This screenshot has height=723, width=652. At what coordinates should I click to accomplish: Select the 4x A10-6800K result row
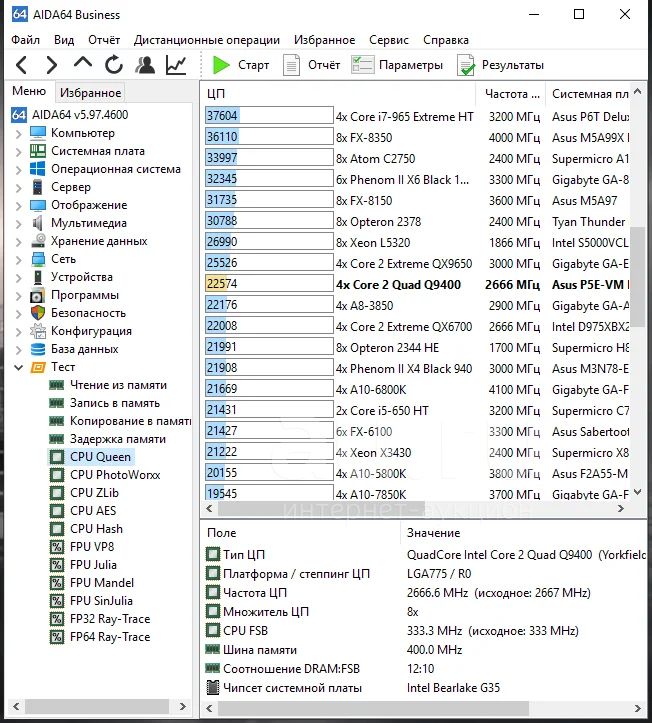(417, 390)
